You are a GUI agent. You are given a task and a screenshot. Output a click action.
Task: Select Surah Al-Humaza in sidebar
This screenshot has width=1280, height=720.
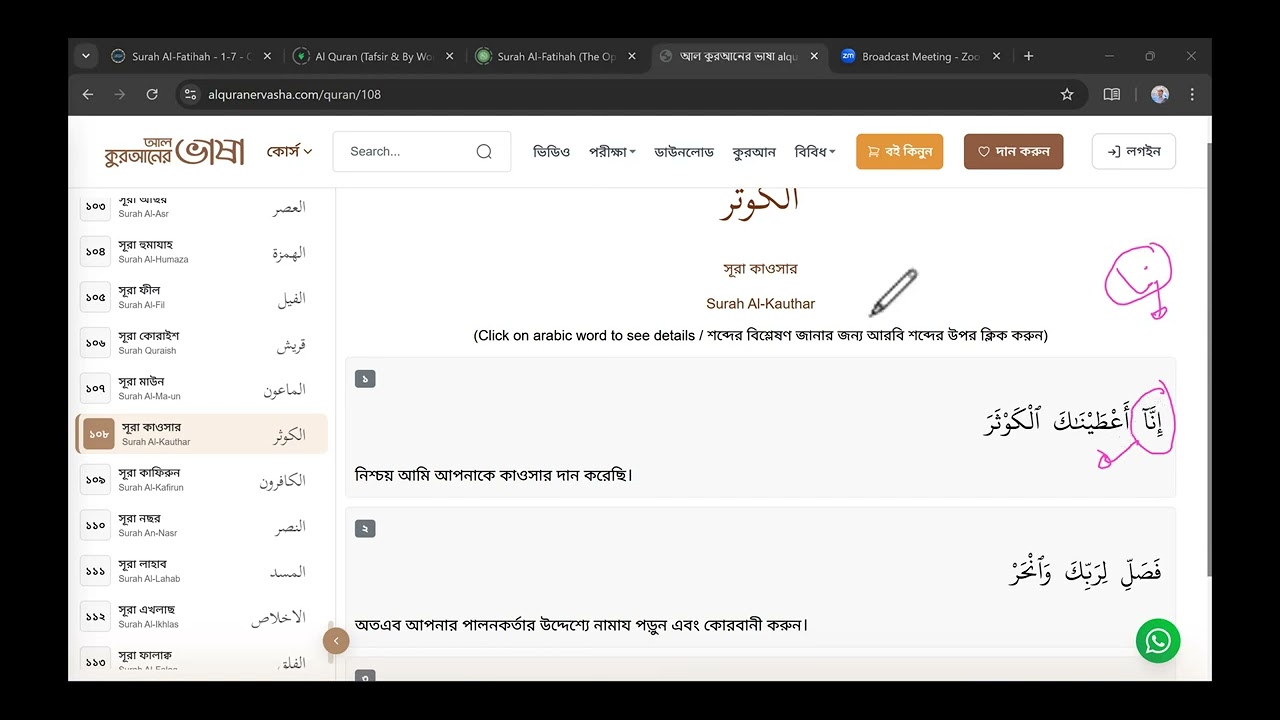coord(201,252)
